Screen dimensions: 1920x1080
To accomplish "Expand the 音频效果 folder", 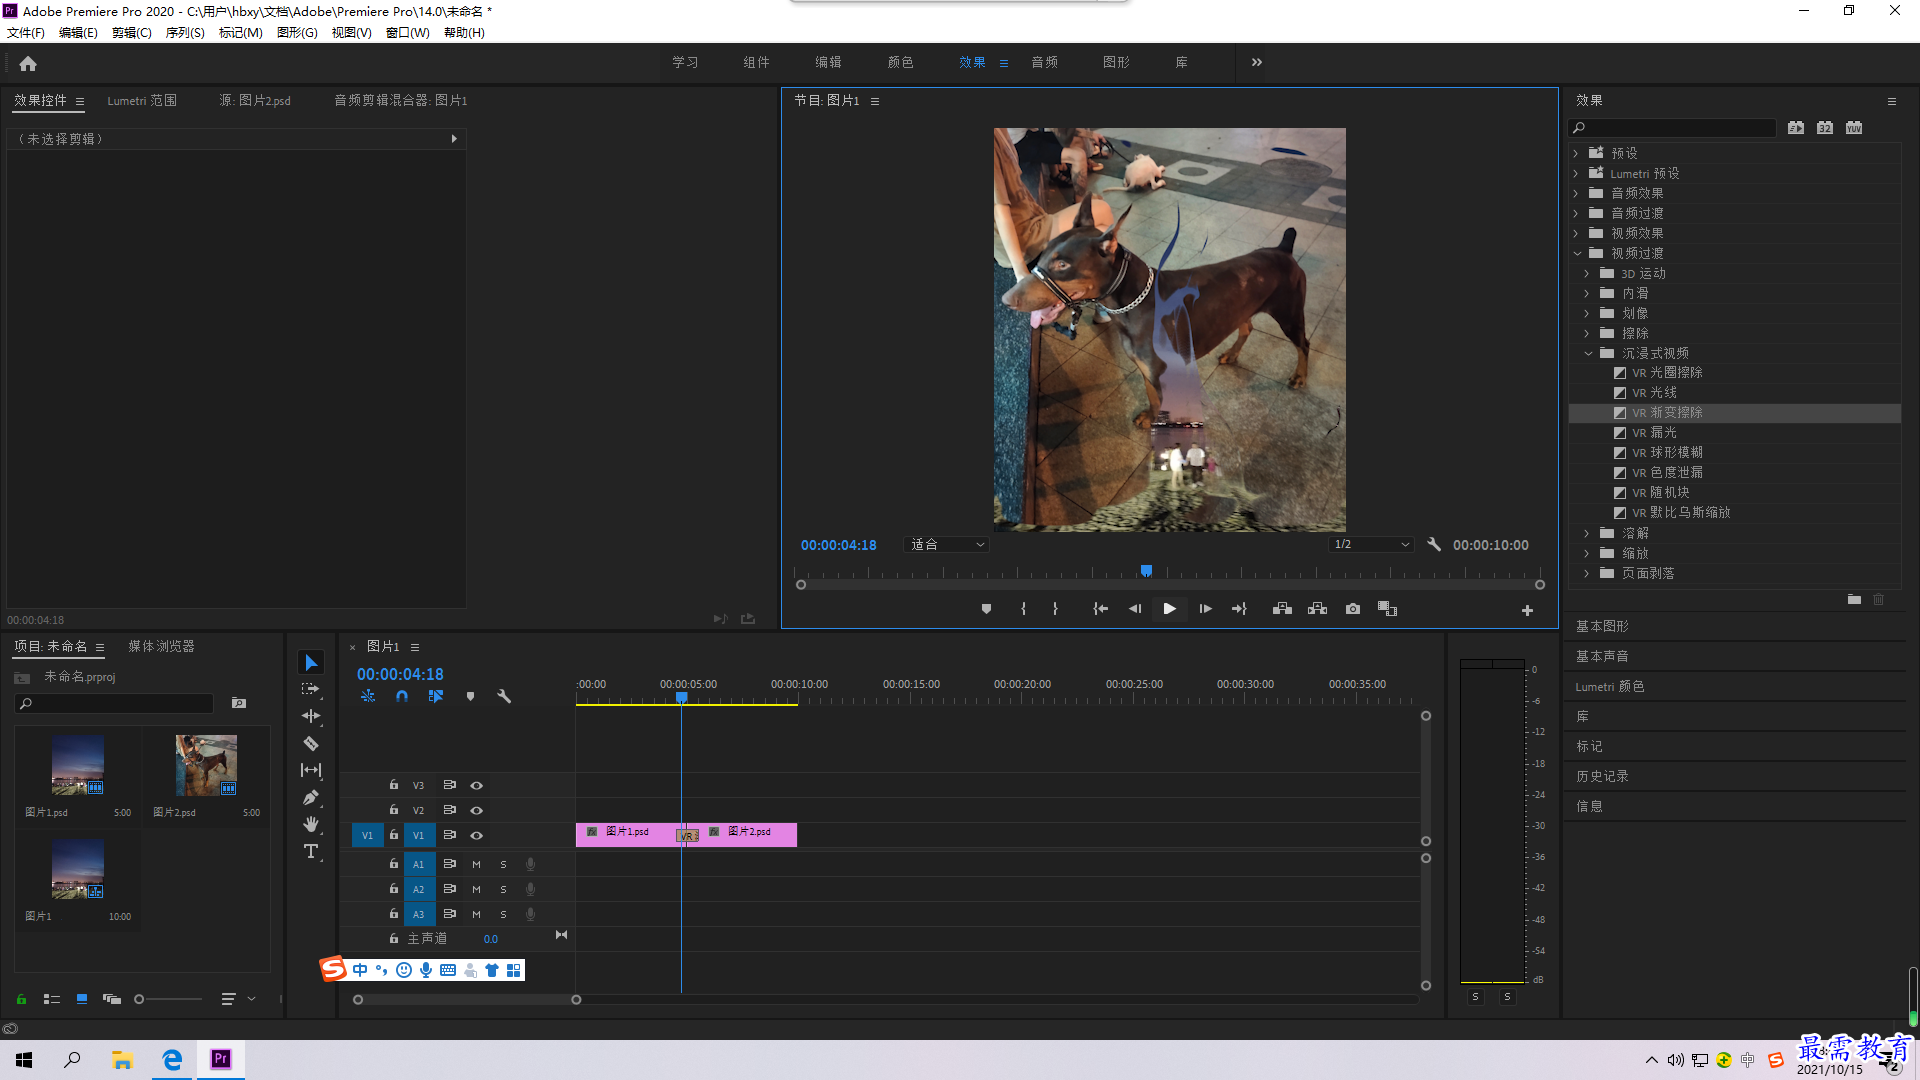I will point(1576,193).
